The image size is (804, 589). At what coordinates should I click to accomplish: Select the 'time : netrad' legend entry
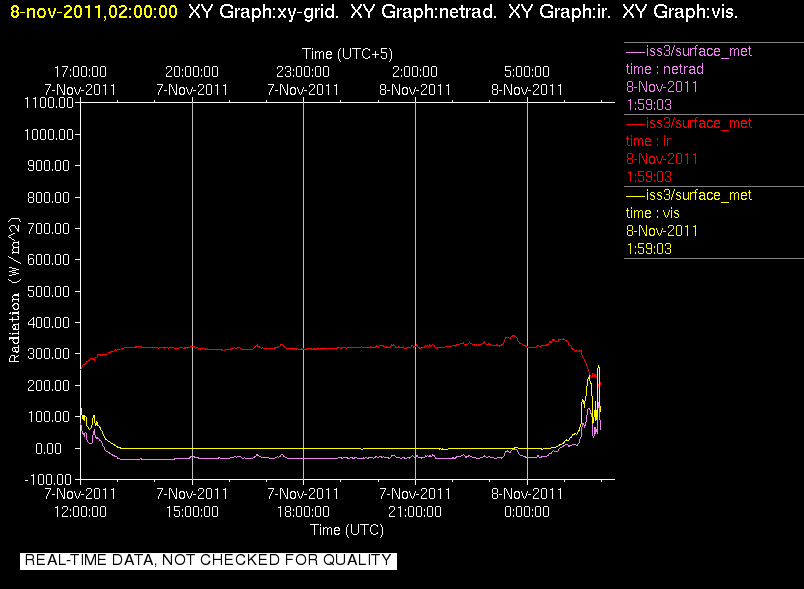tap(665, 69)
